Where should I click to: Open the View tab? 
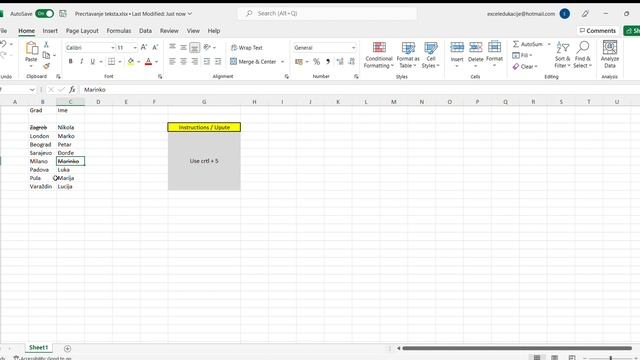coord(193,31)
